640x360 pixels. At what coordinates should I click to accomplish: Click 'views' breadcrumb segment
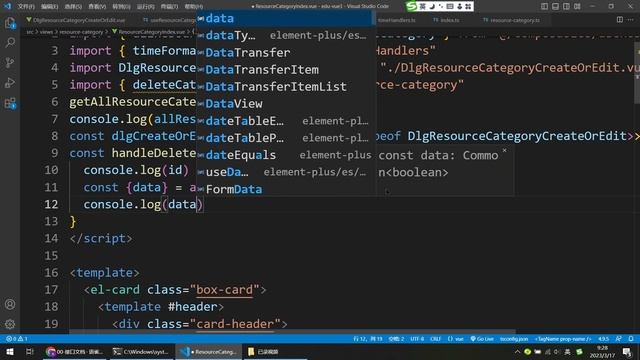click(x=46, y=31)
